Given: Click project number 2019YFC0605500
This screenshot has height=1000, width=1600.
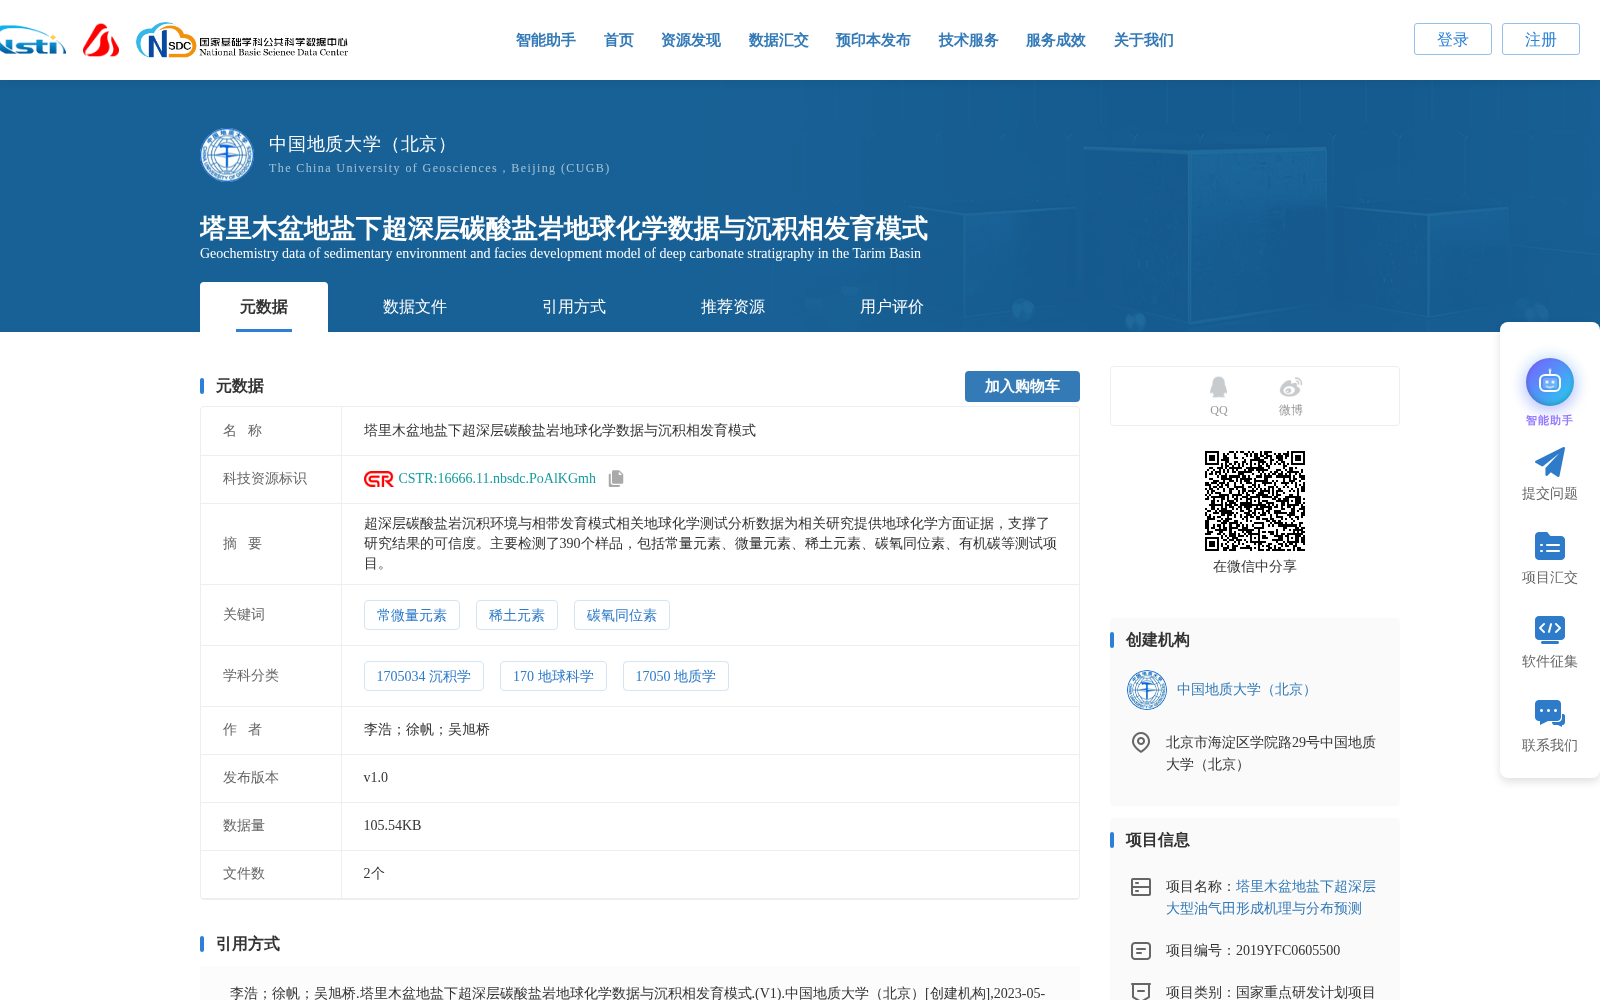Looking at the screenshot, I should click(1288, 951).
